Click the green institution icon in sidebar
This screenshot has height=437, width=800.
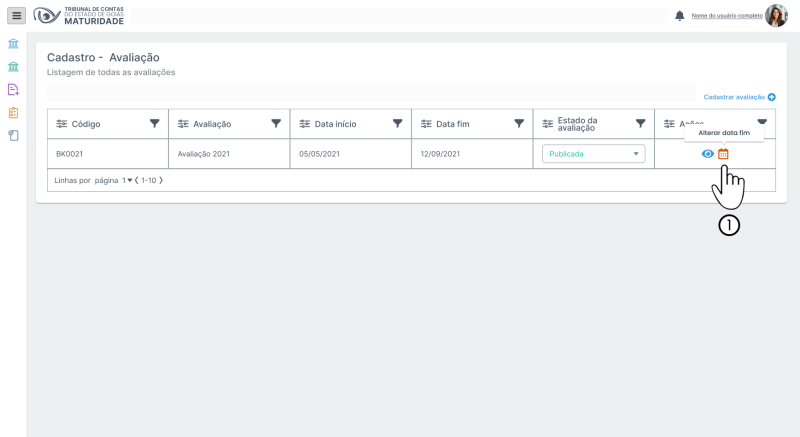(13, 67)
